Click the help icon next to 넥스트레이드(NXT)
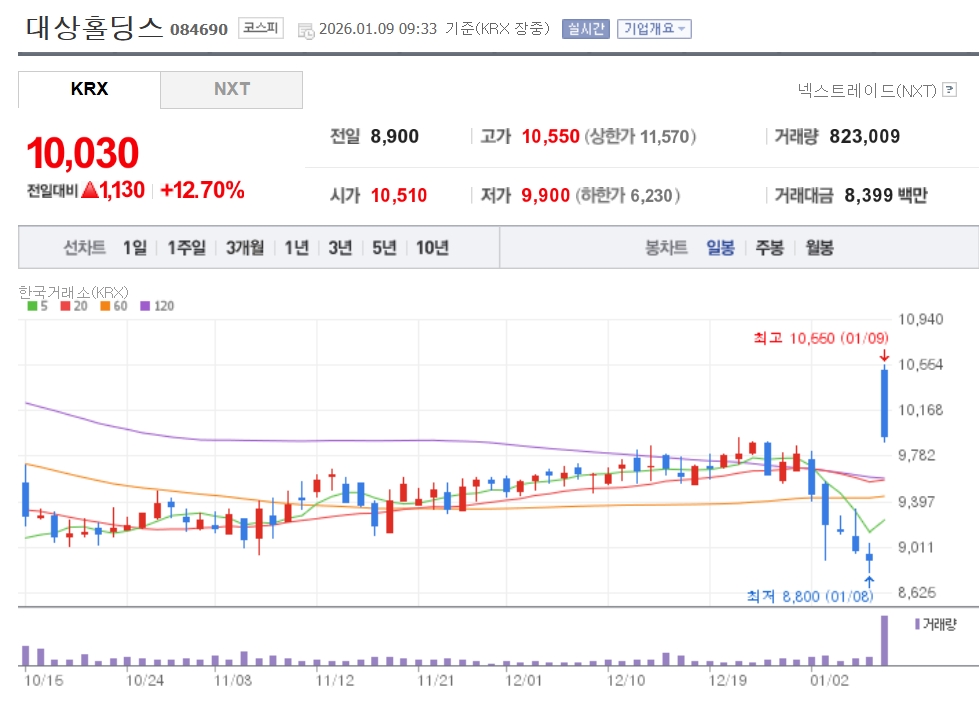979x704 pixels. 950,91
